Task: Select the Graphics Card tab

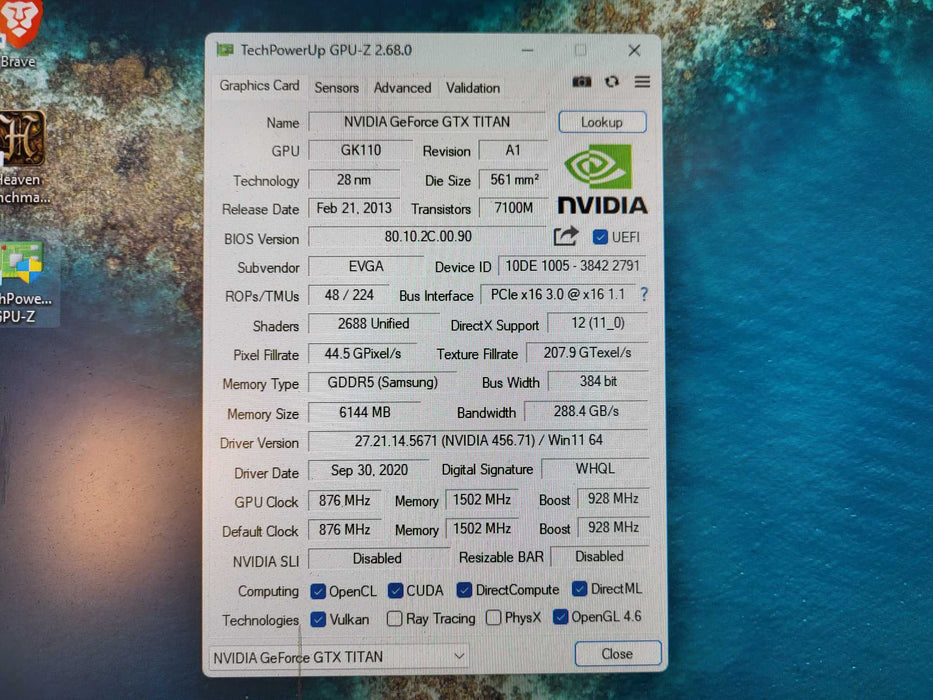Action: coord(259,86)
